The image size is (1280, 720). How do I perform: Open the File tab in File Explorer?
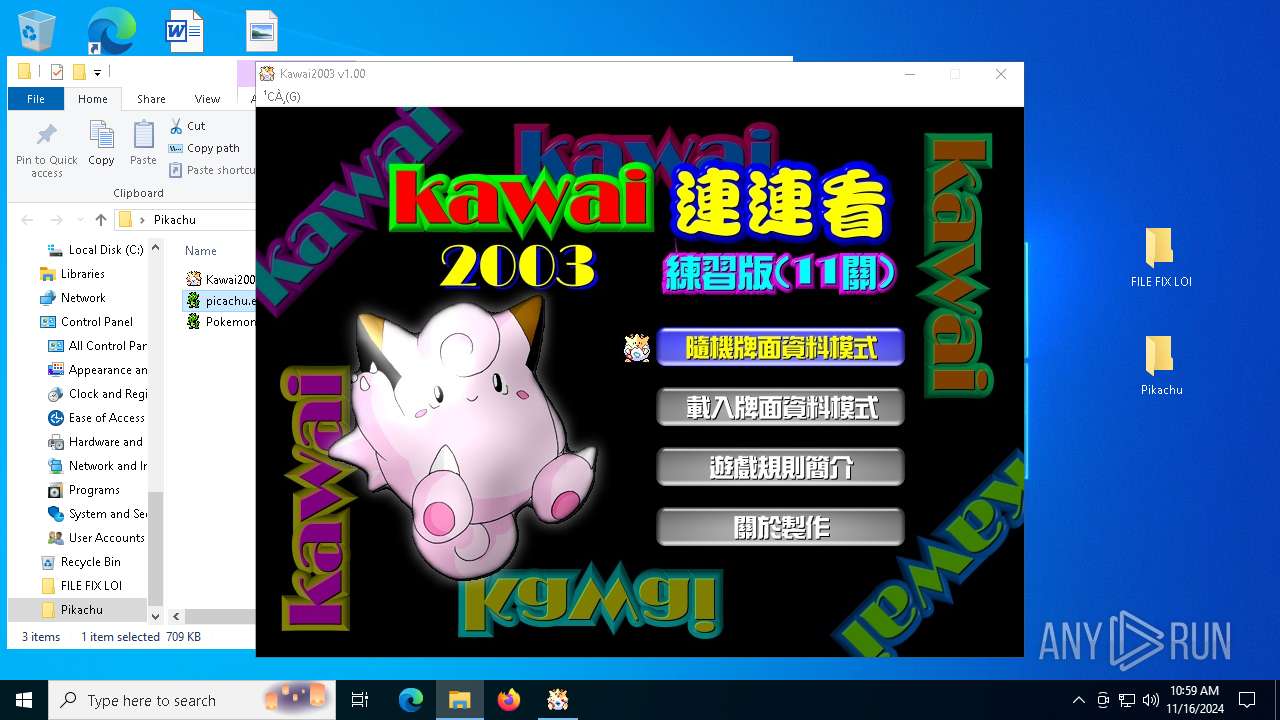(36, 99)
